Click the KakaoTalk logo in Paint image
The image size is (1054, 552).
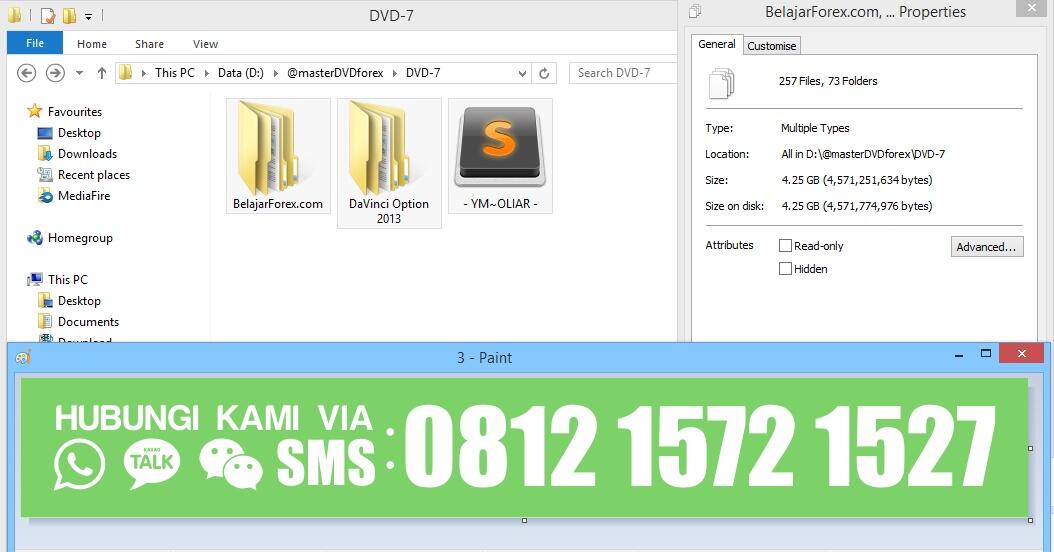(152, 463)
